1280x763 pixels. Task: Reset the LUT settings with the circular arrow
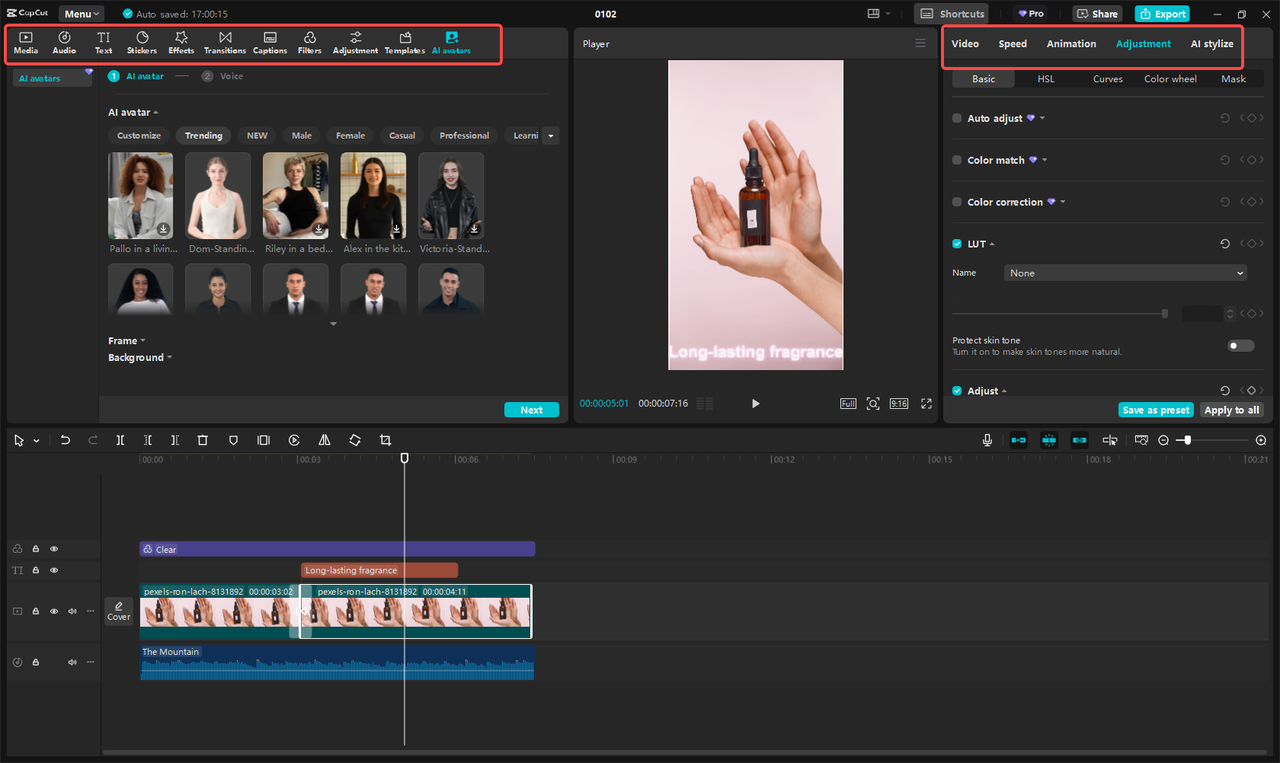click(1225, 244)
